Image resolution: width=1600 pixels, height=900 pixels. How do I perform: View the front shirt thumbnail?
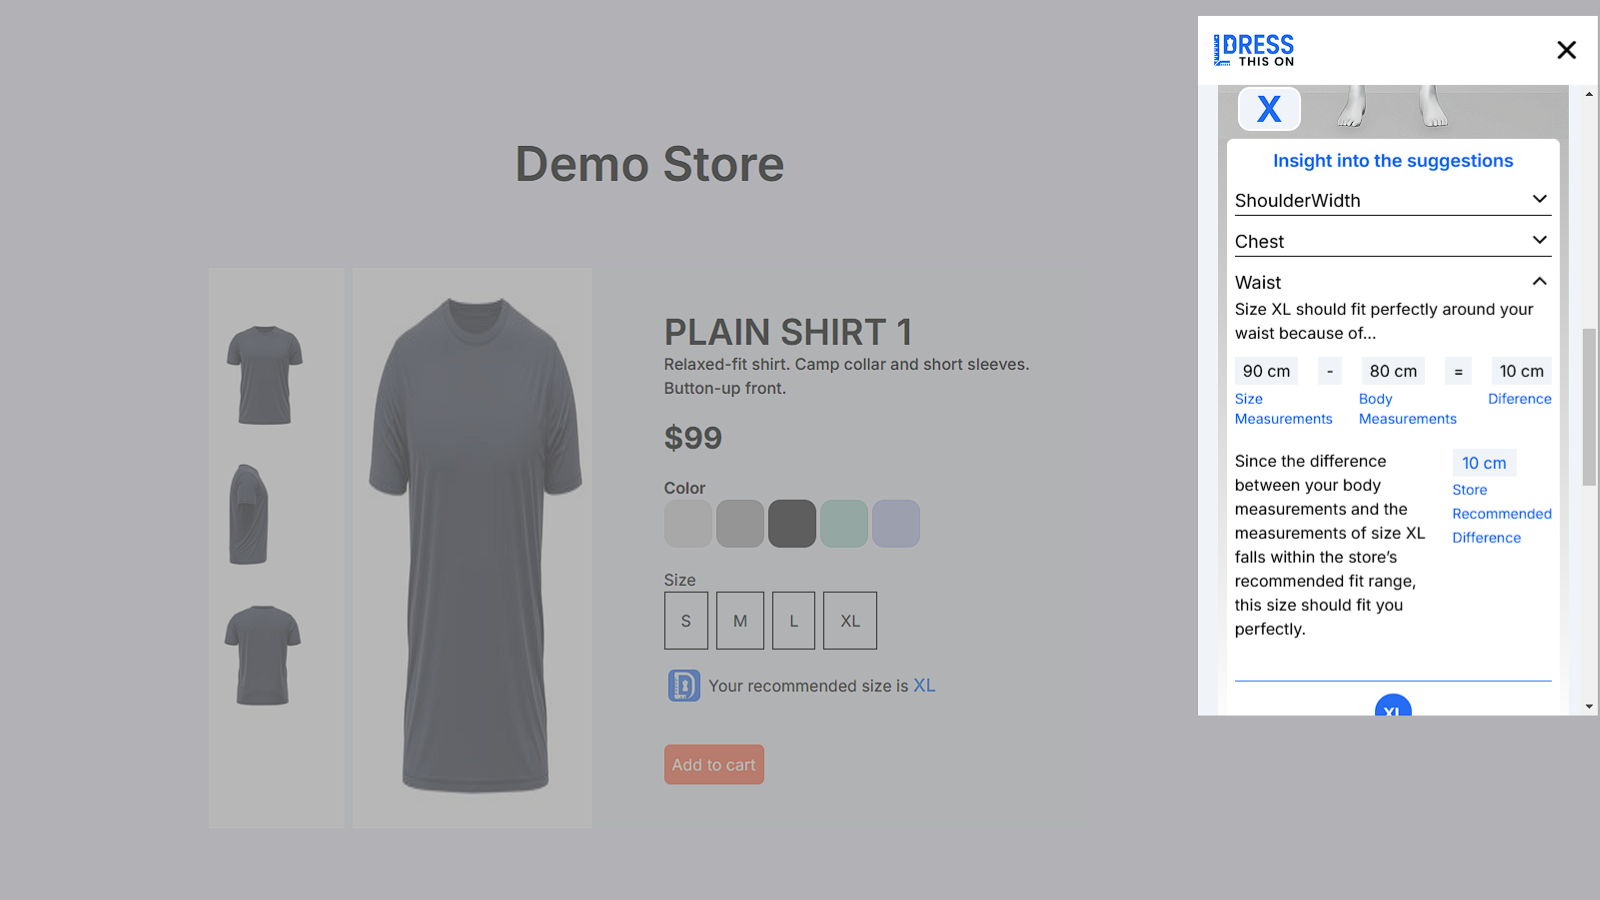(x=265, y=375)
